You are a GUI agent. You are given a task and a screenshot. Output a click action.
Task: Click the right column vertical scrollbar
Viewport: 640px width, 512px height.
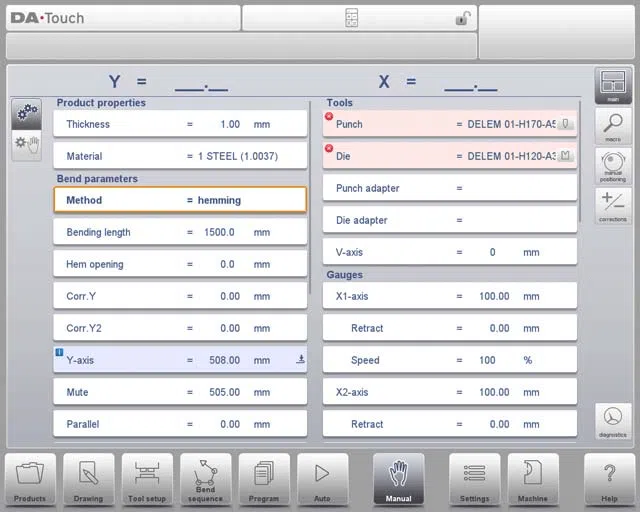point(580,161)
